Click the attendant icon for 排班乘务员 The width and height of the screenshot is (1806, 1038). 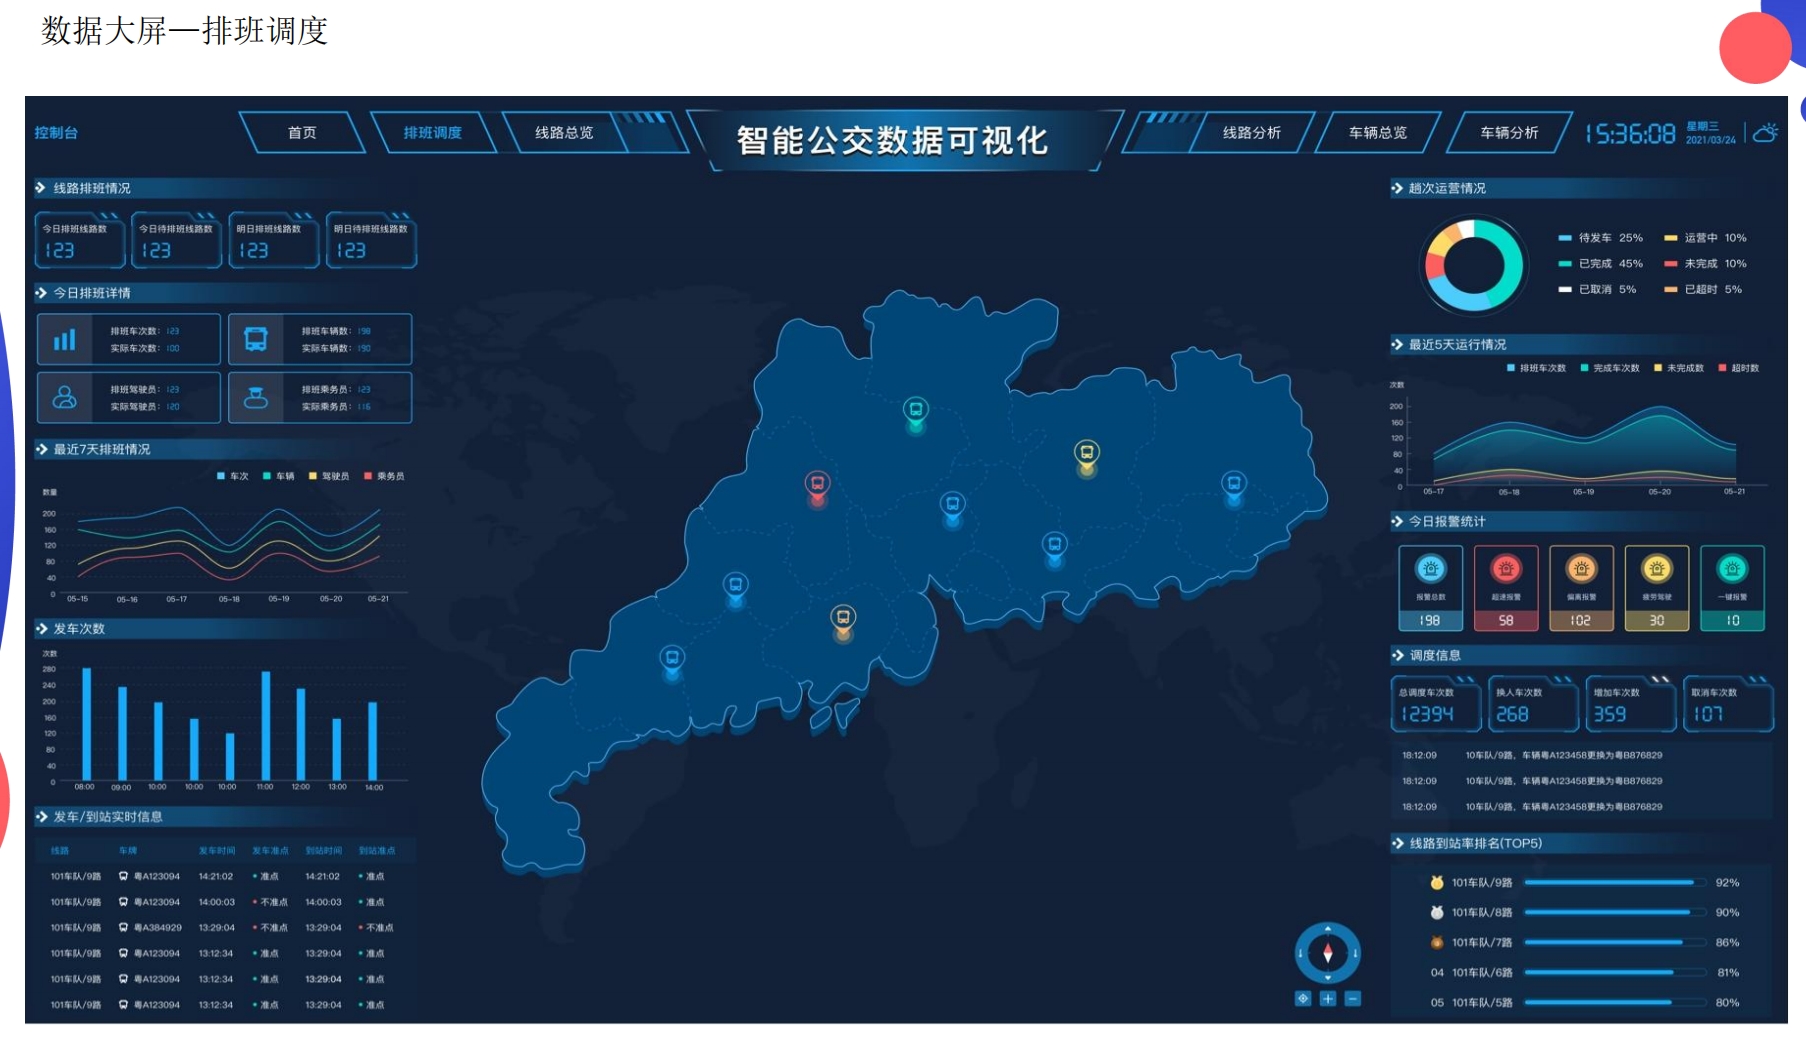(x=256, y=398)
